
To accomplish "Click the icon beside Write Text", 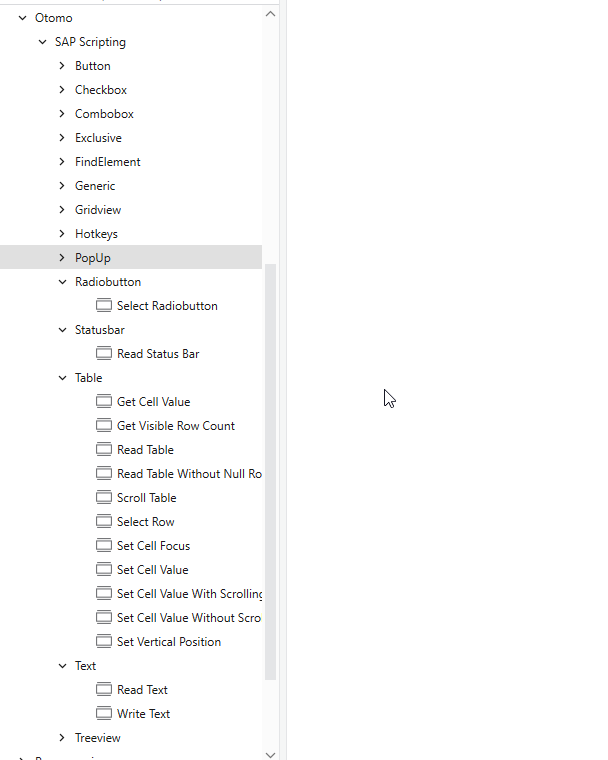I will [x=104, y=714].
